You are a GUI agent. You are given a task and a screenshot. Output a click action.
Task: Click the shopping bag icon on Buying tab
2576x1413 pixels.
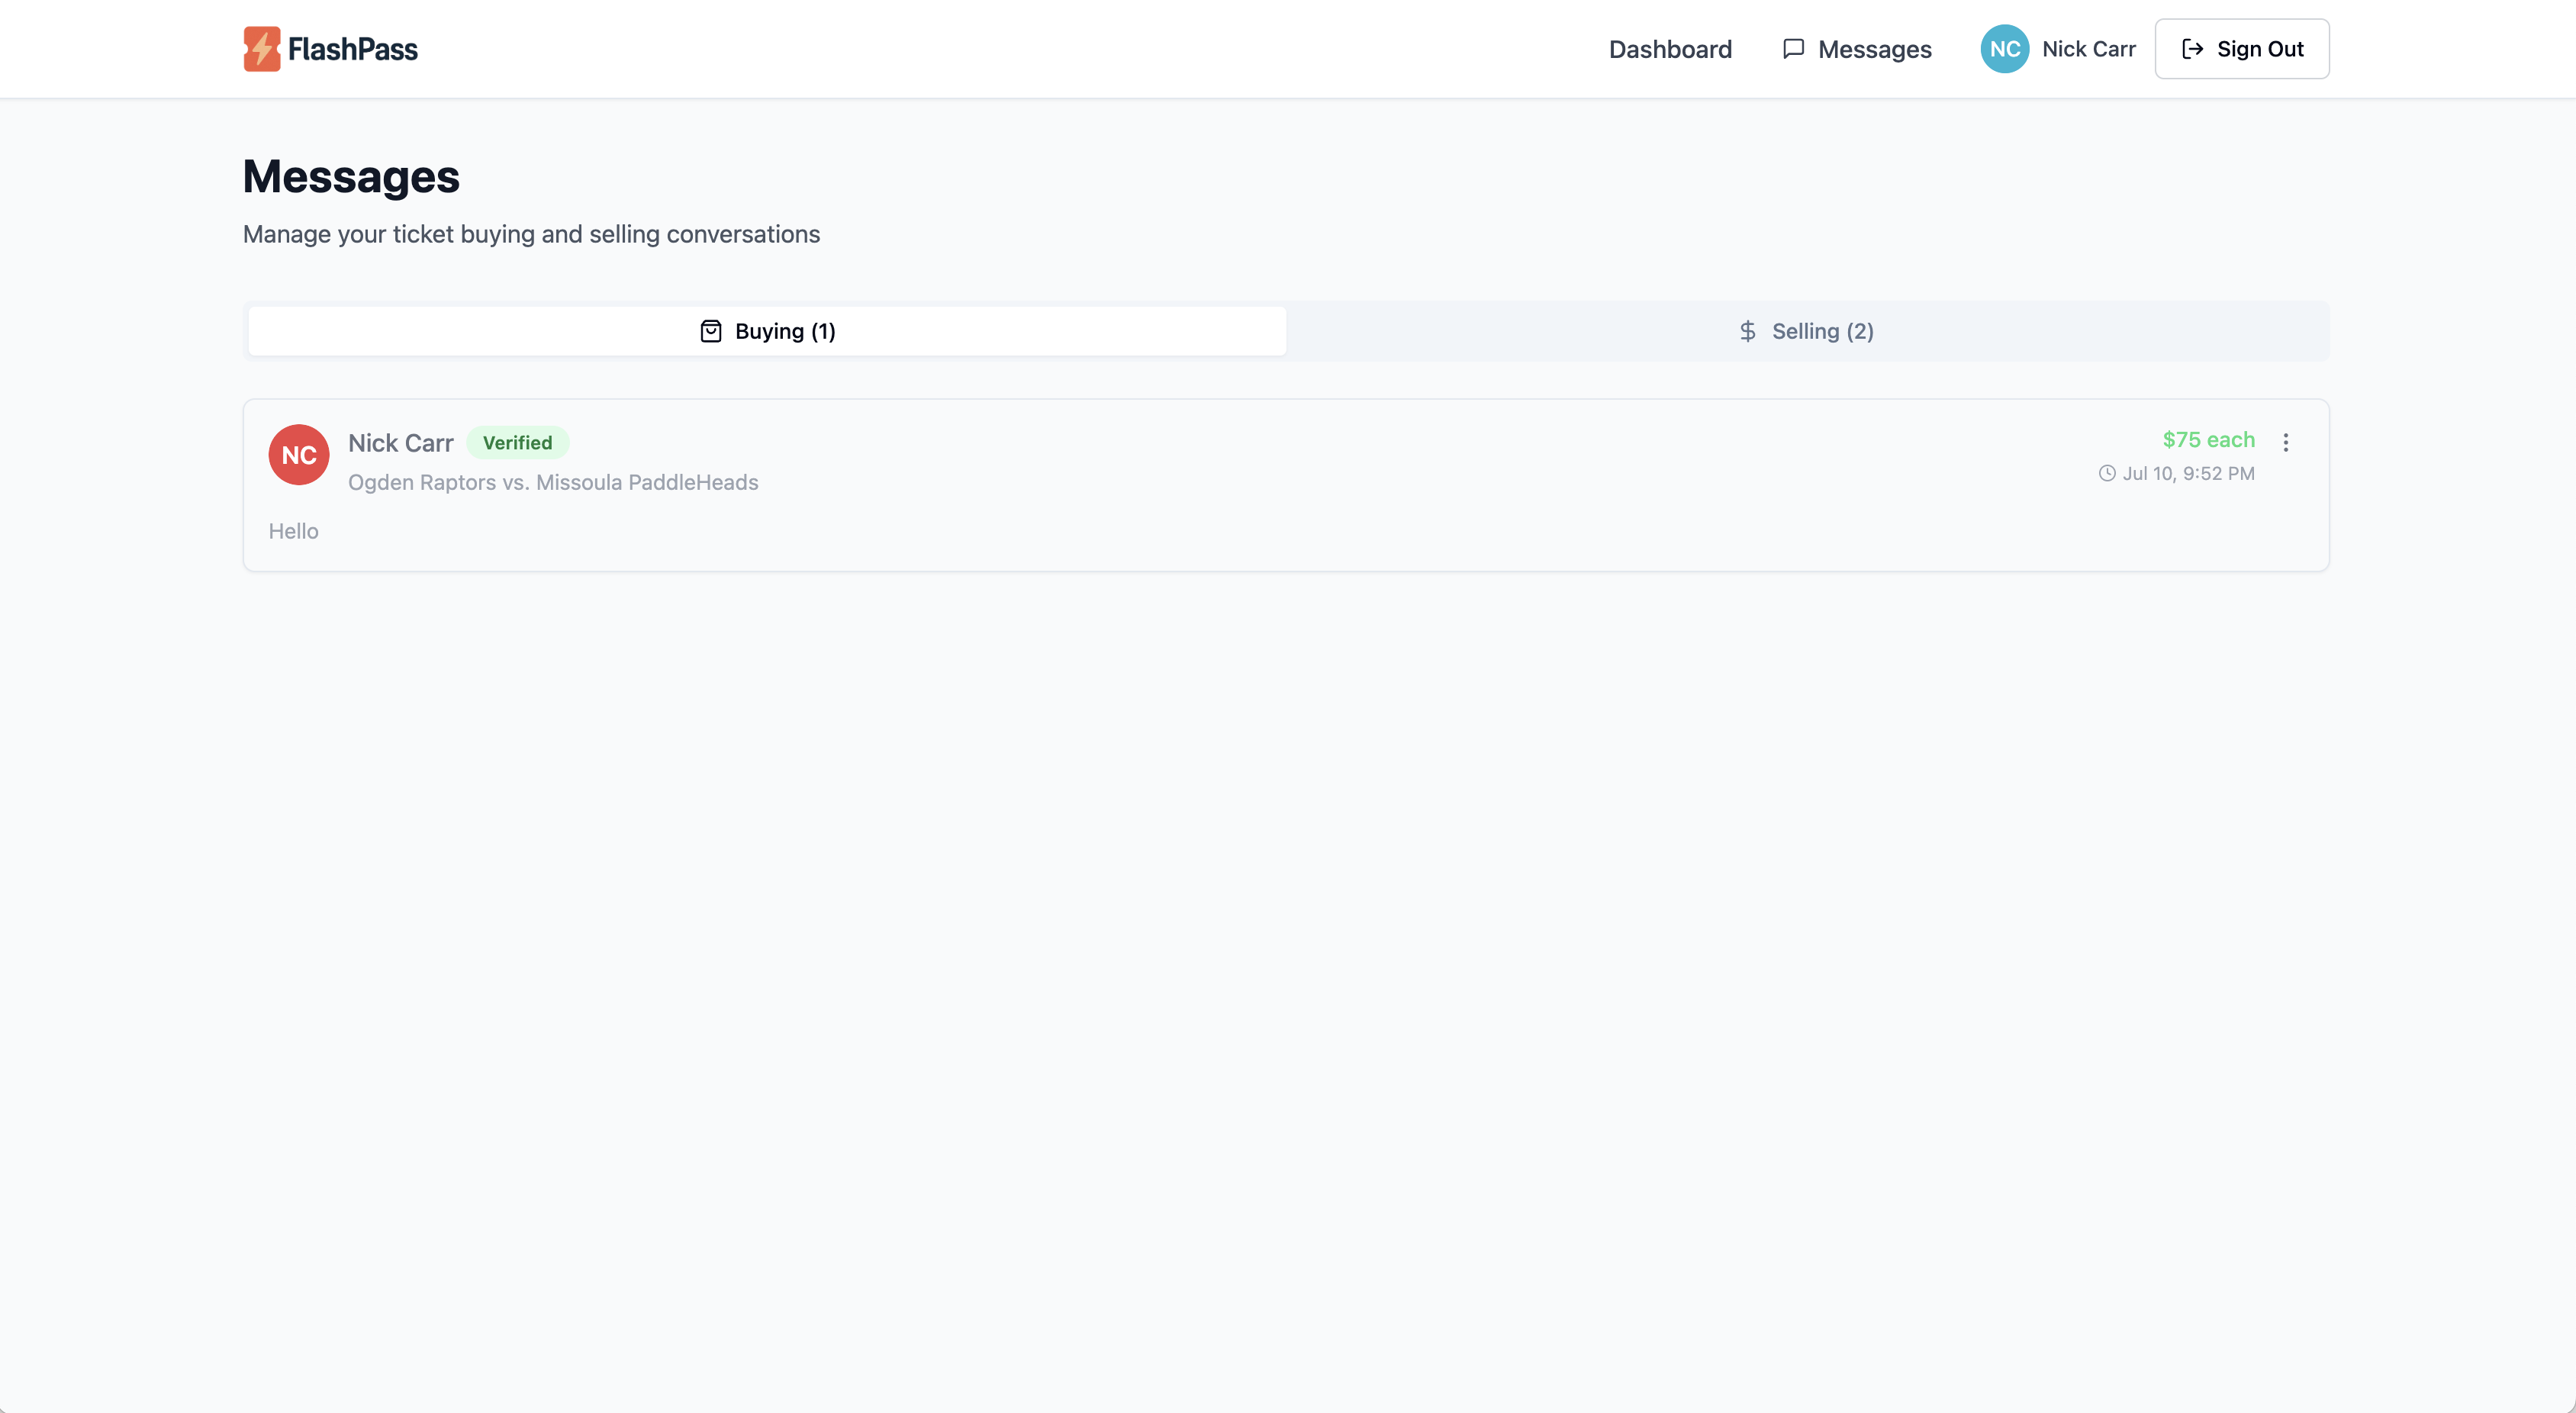tap(711, 331)
